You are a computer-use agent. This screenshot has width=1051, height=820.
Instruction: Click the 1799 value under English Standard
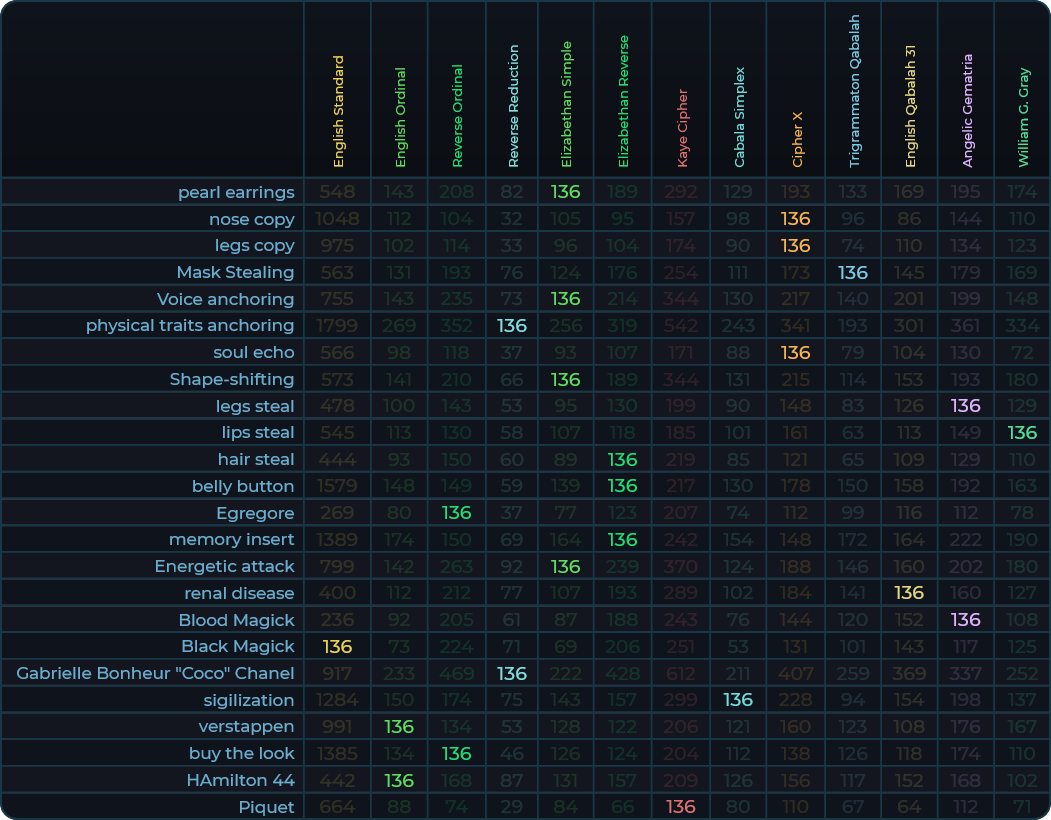[336, 325]
